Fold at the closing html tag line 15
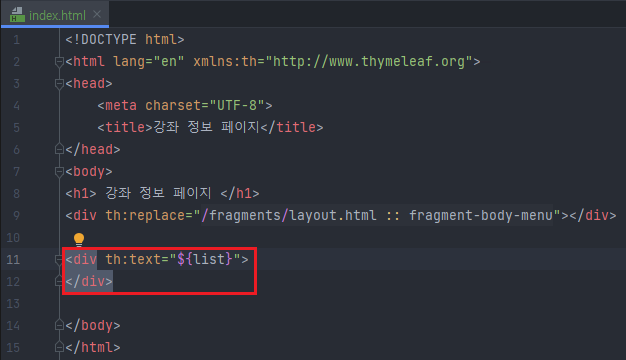626x360 pixels. click(x=59, y=347)
